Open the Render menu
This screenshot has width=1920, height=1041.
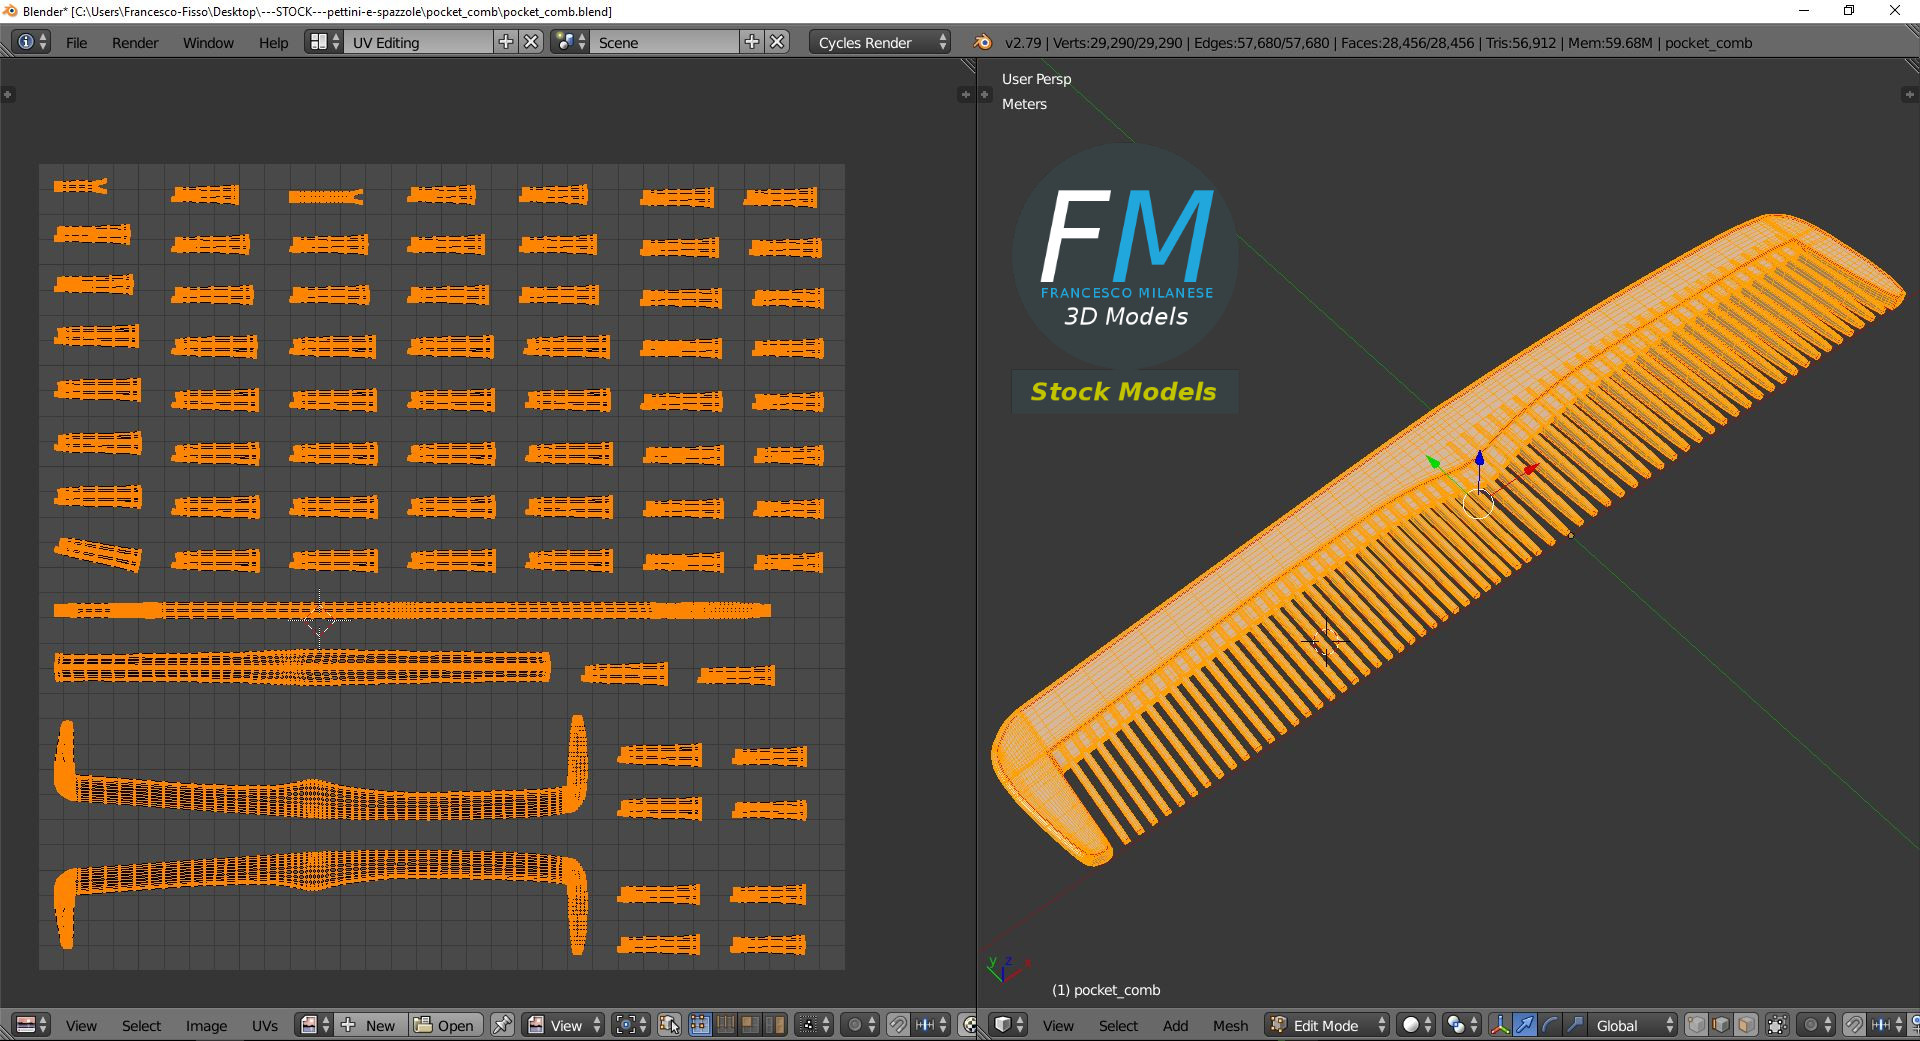click(135, 43)
